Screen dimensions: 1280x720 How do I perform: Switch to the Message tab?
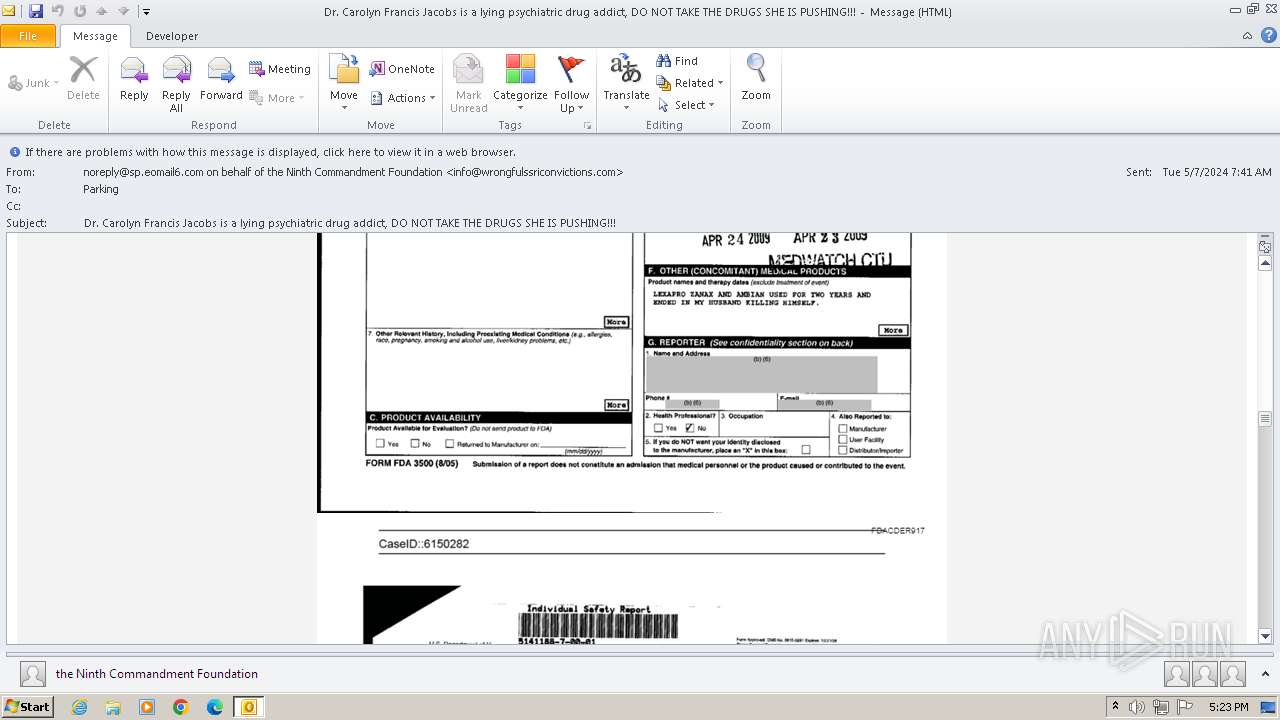tap(95, 36)
